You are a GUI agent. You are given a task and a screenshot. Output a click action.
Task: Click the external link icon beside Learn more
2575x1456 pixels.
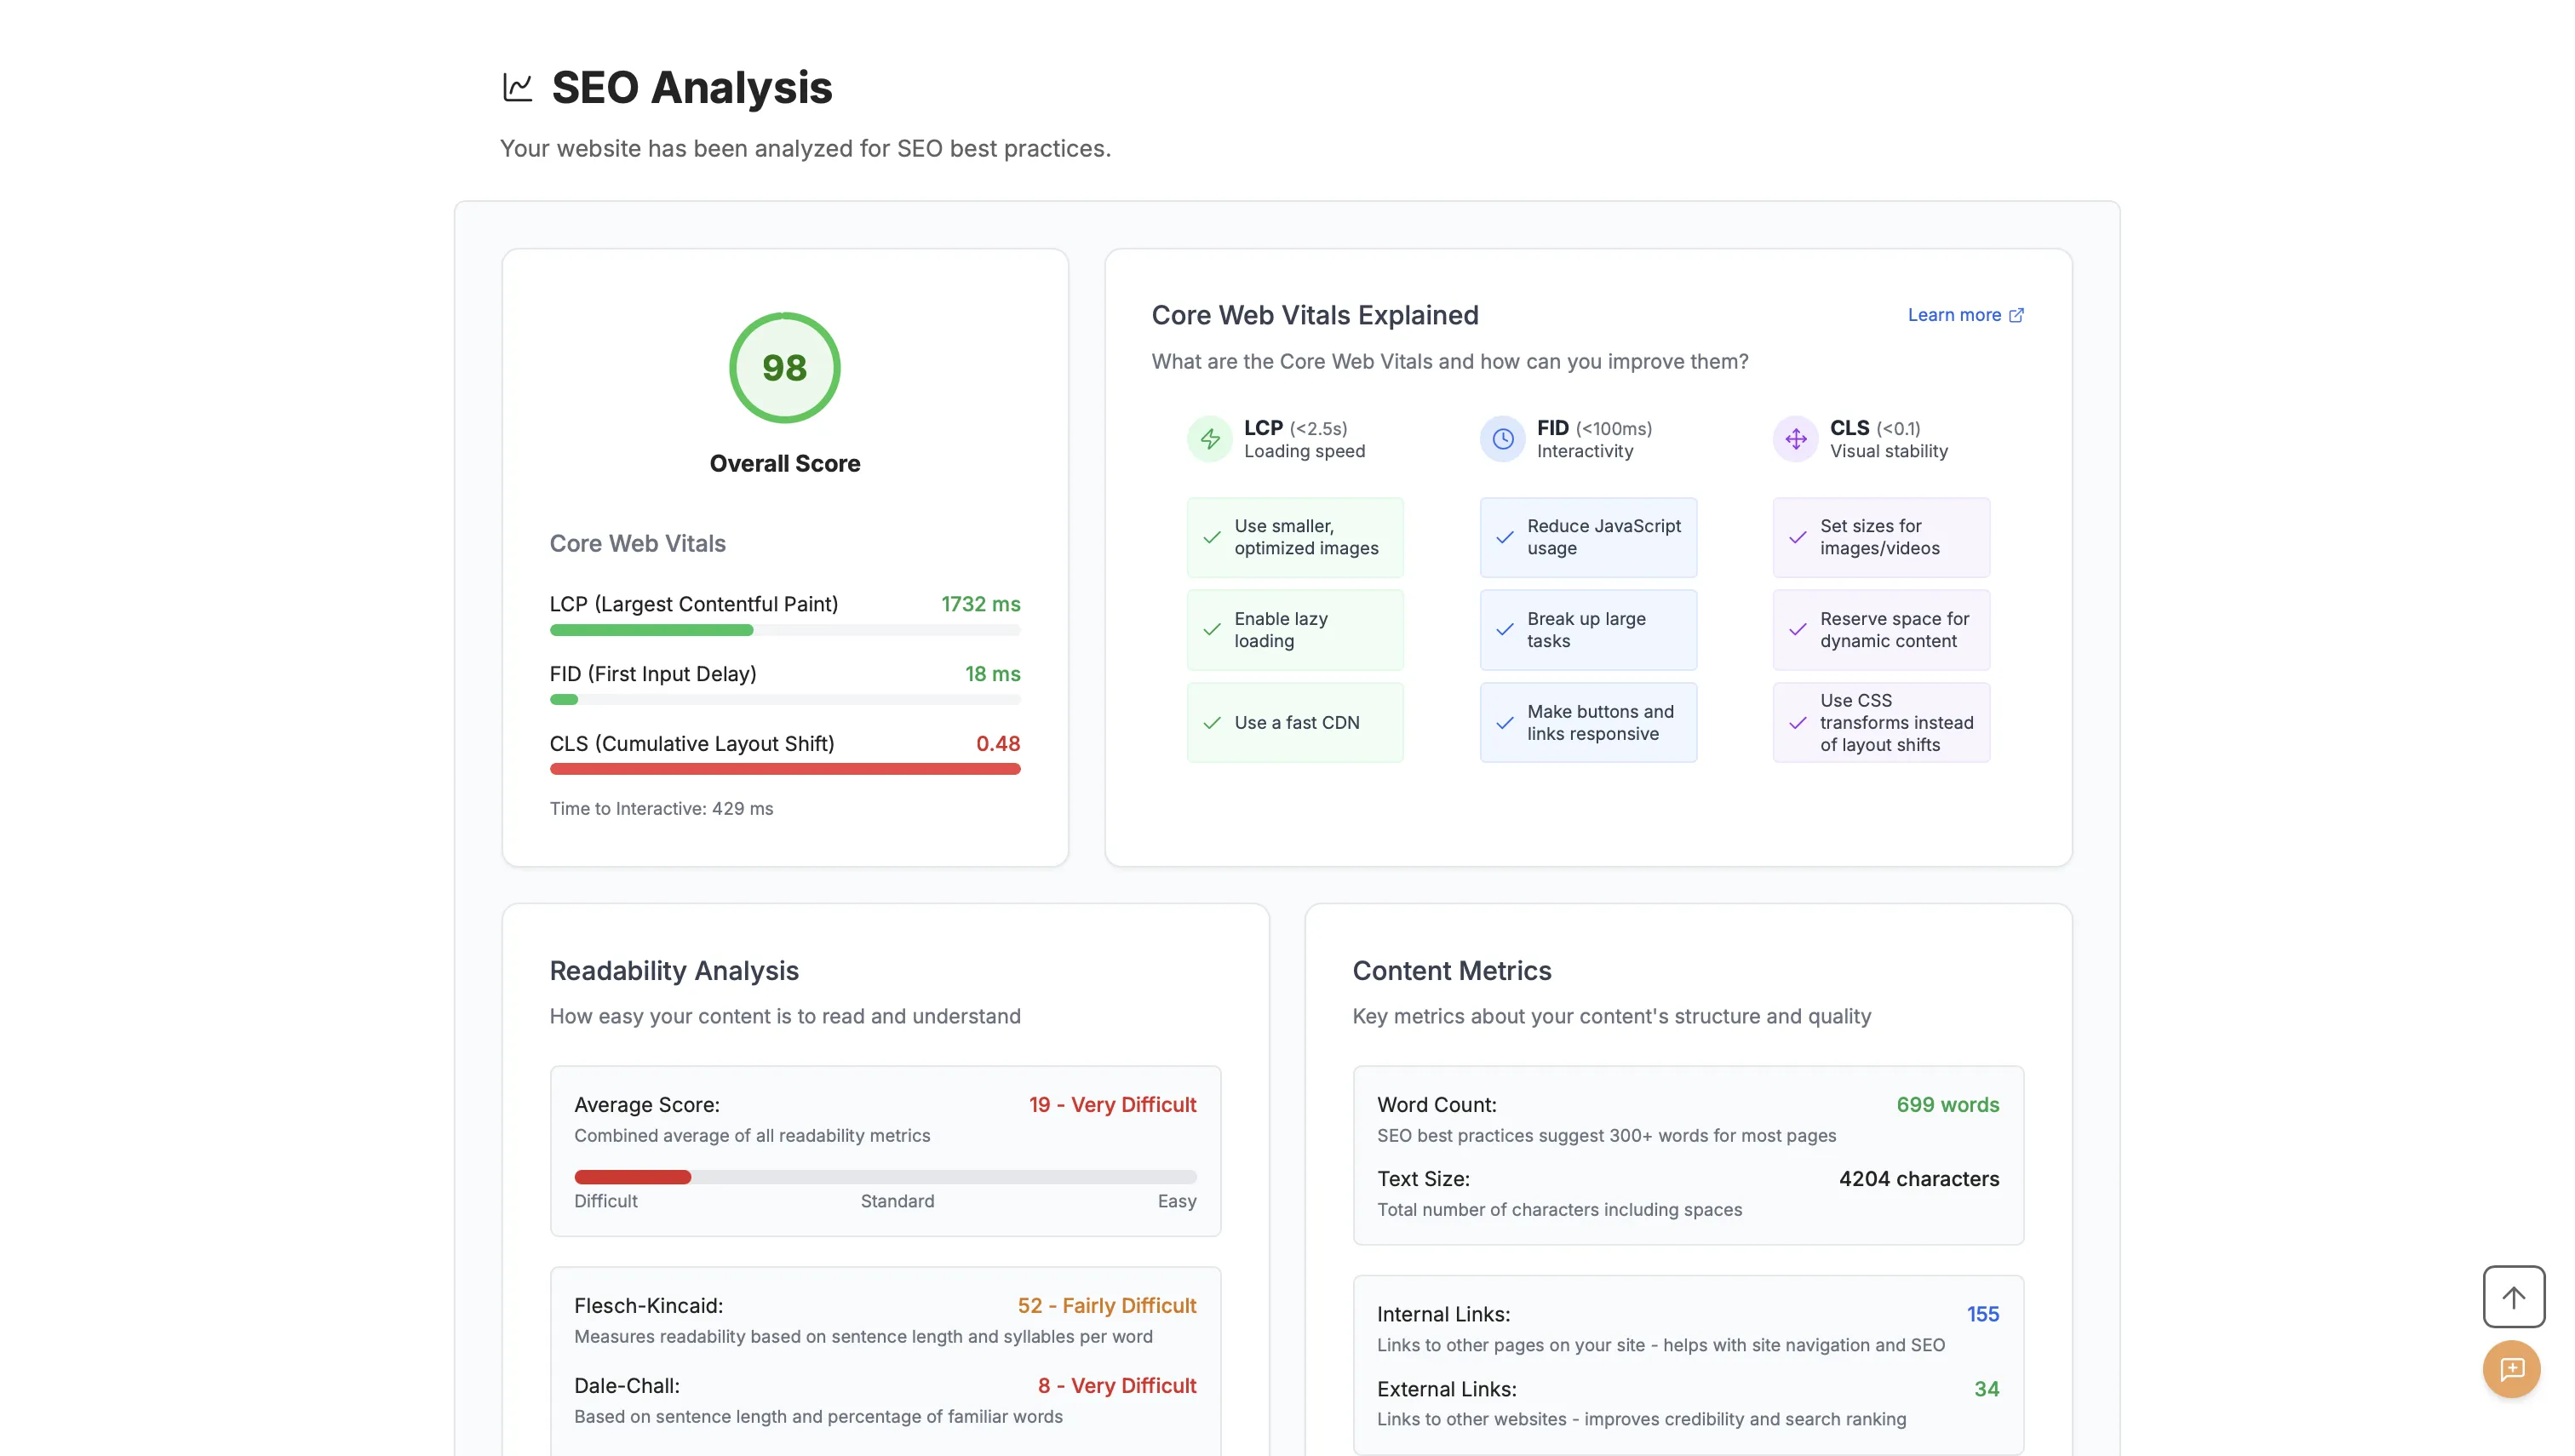tap(2017, 315)
